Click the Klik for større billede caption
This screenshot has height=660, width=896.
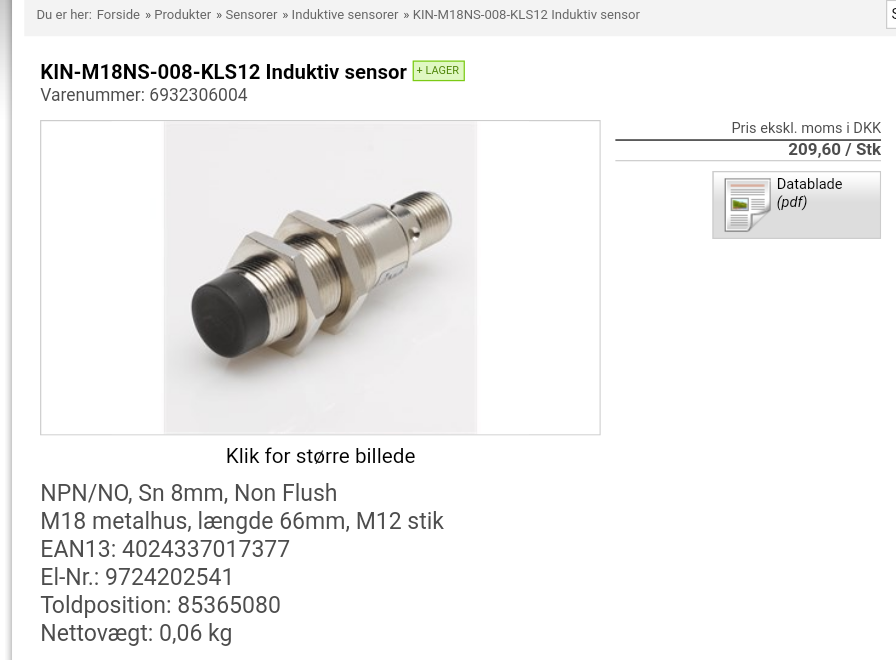coord(321,456)
